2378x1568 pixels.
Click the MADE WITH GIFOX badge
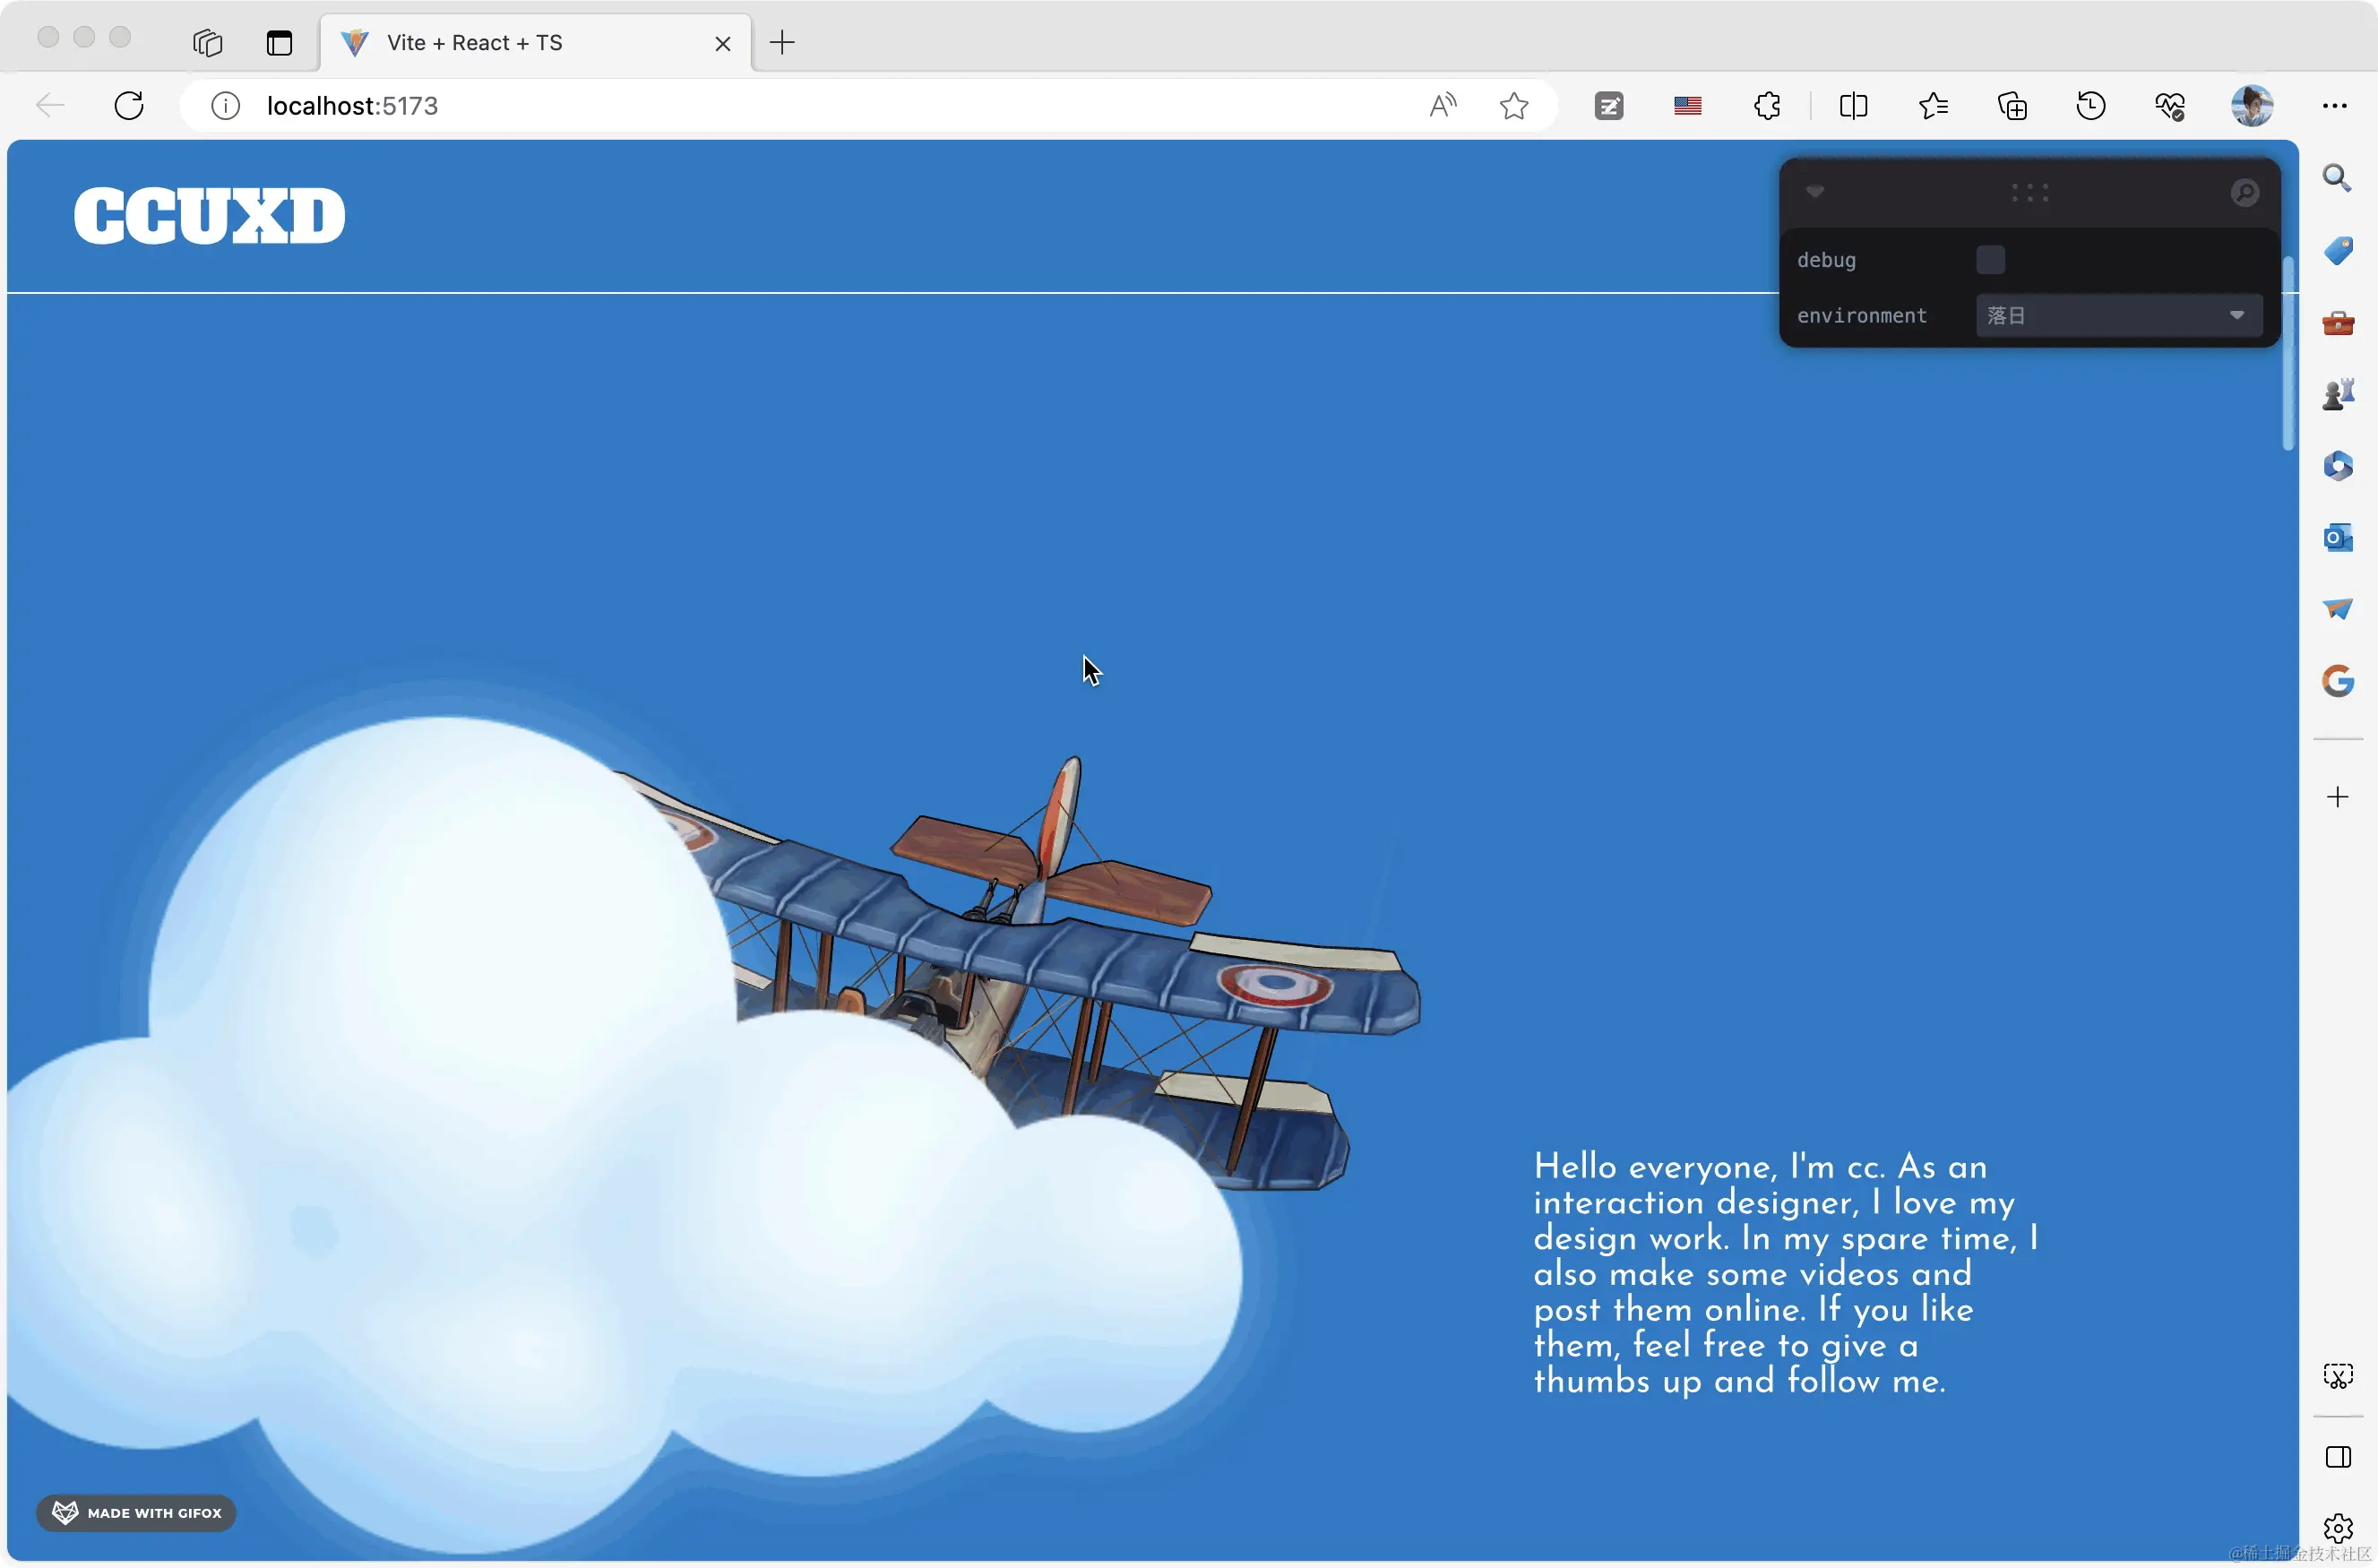[x=136, y=1513]
